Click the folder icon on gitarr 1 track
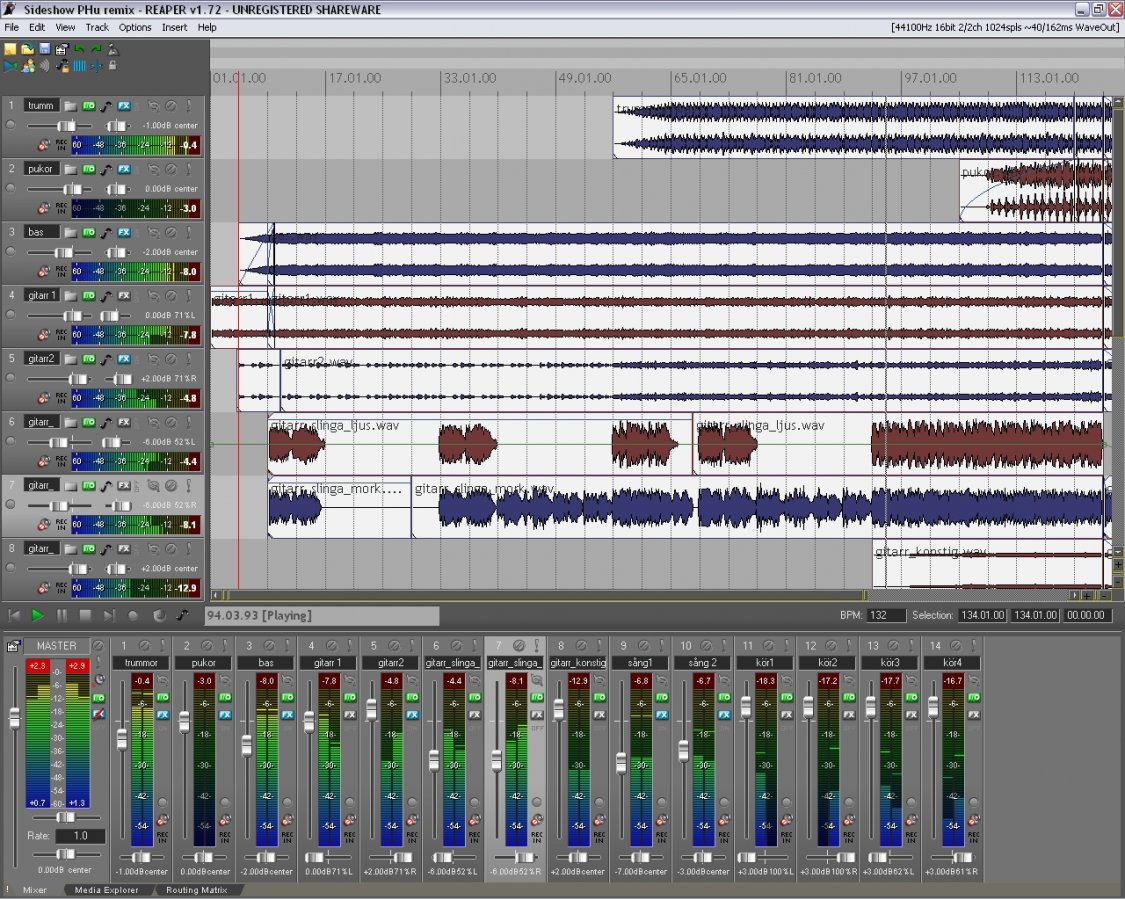1125x900 pixels. pos(70,295)
